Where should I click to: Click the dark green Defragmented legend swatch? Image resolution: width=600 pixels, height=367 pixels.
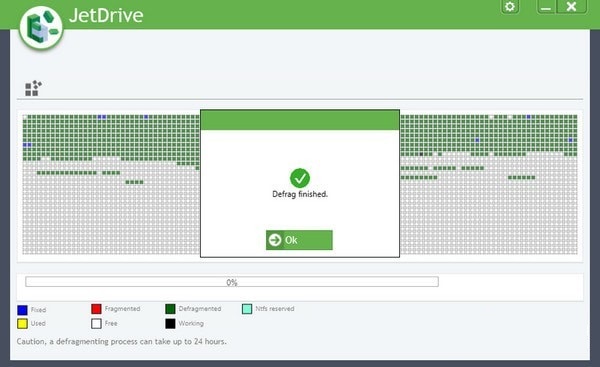[170, 309]
